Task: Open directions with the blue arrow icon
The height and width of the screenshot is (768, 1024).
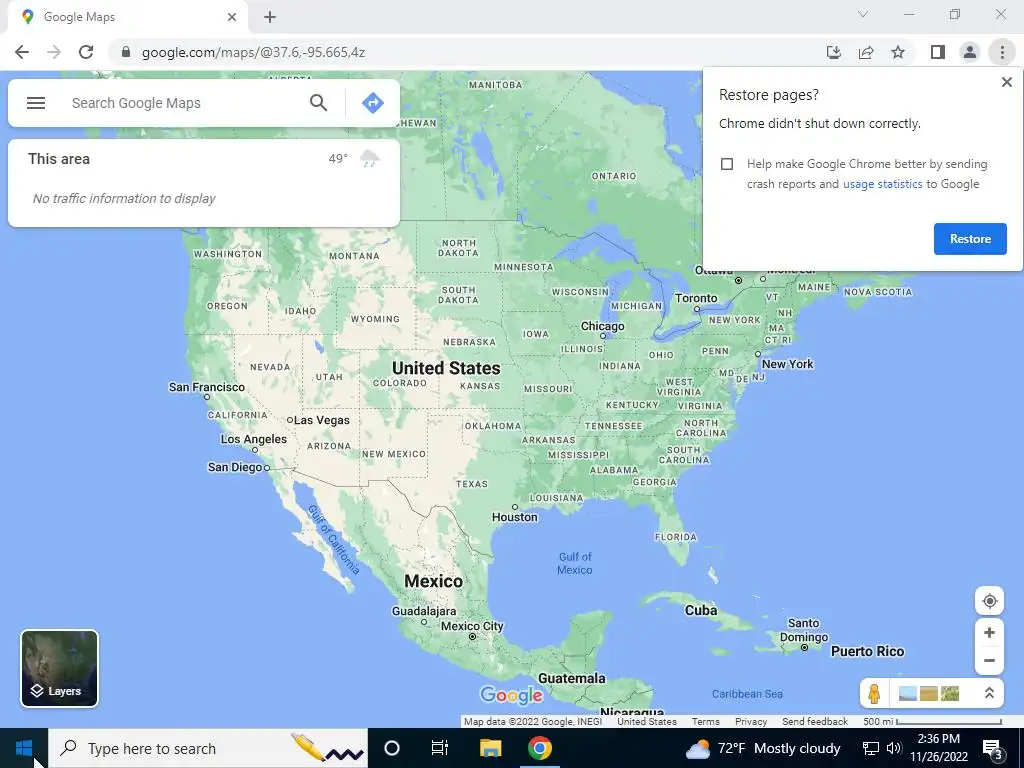Action: tap(372, 103)
